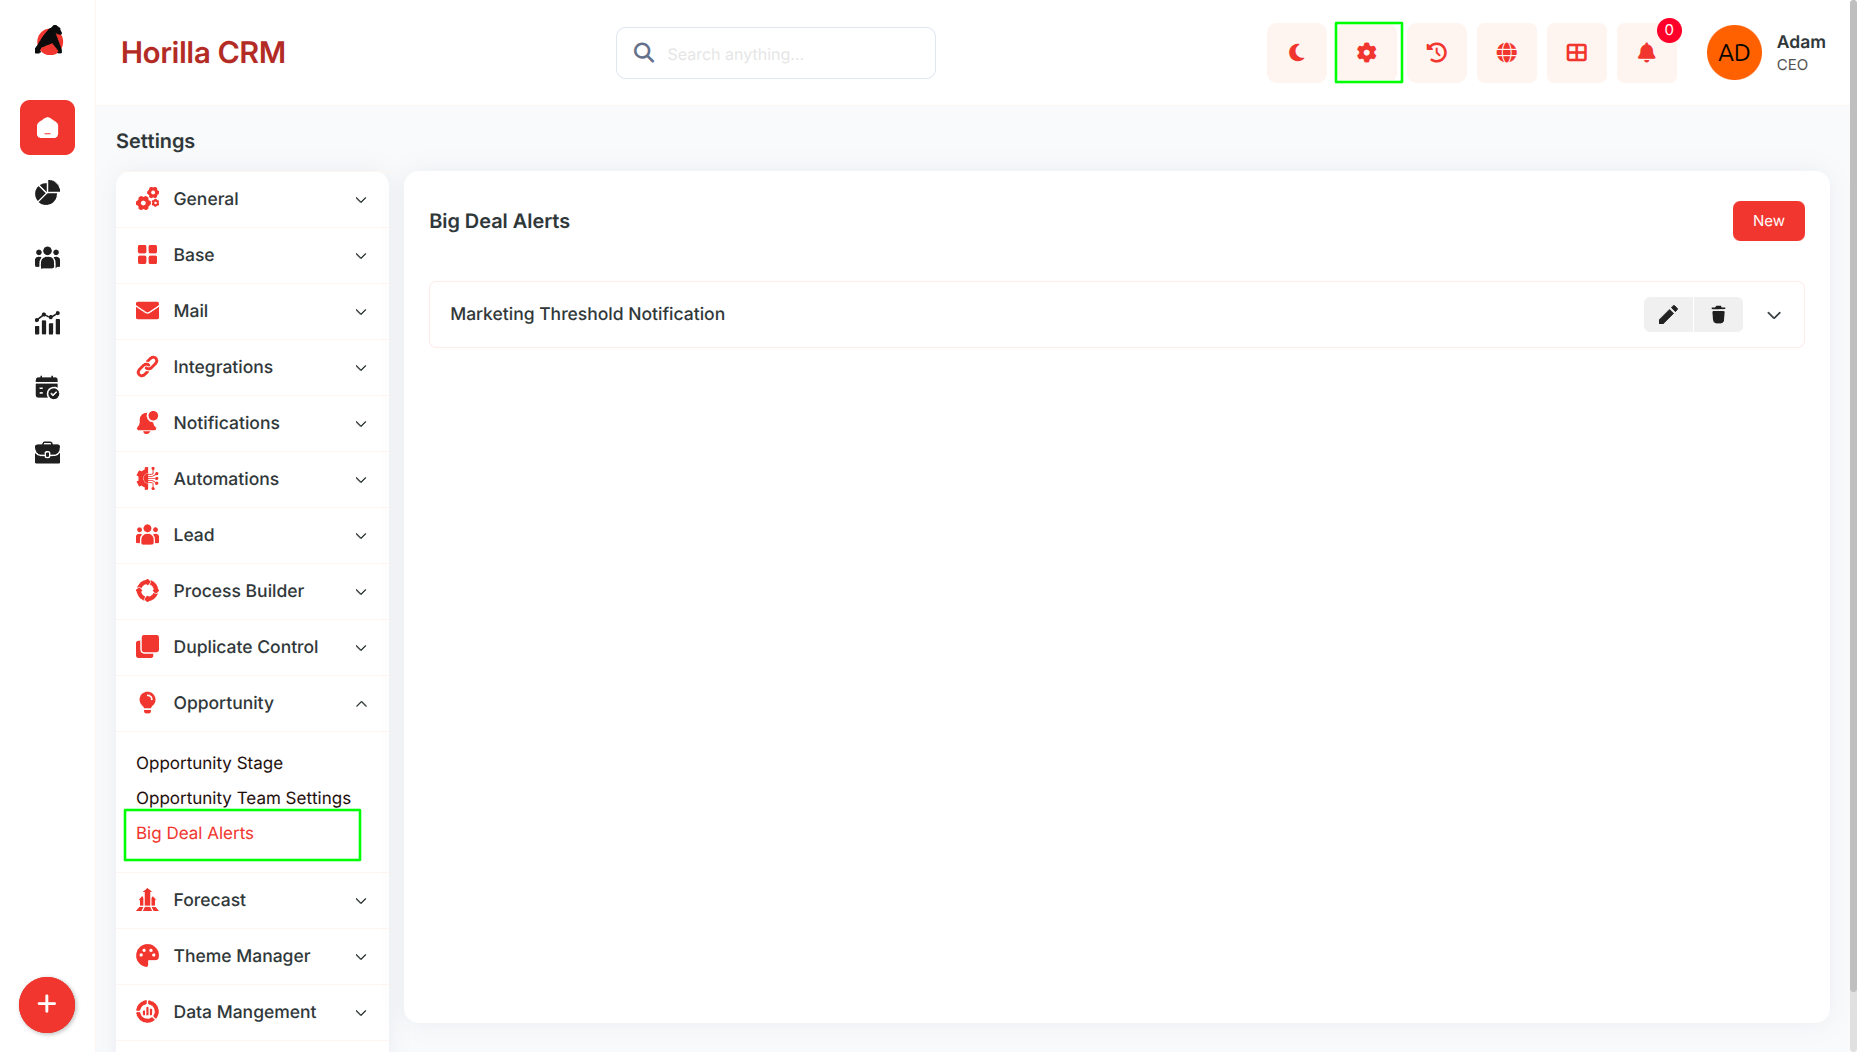Expand the Lead settings section
Viewport: 1857px width, 1052px height.
click(x=252, y=535)
